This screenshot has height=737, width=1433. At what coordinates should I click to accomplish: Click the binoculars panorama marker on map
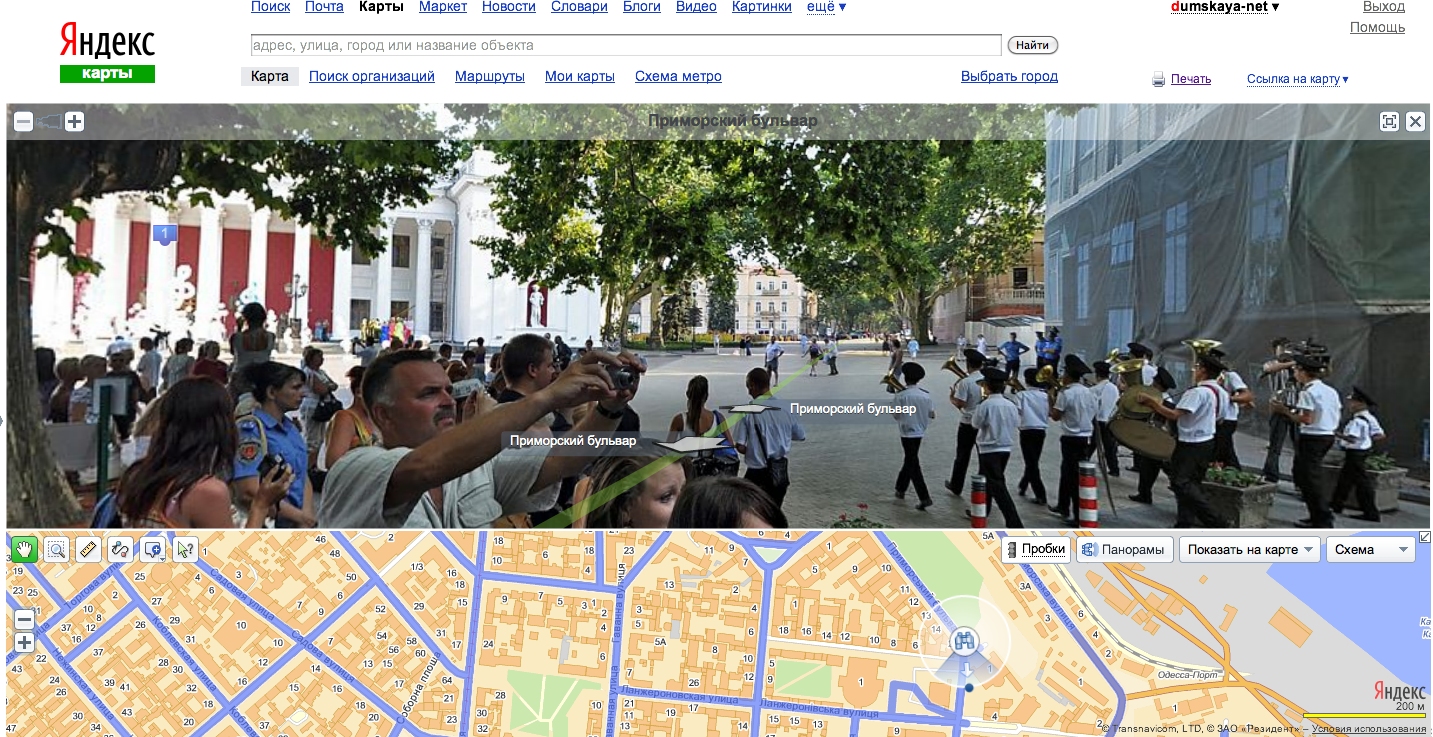pos(965,640)
